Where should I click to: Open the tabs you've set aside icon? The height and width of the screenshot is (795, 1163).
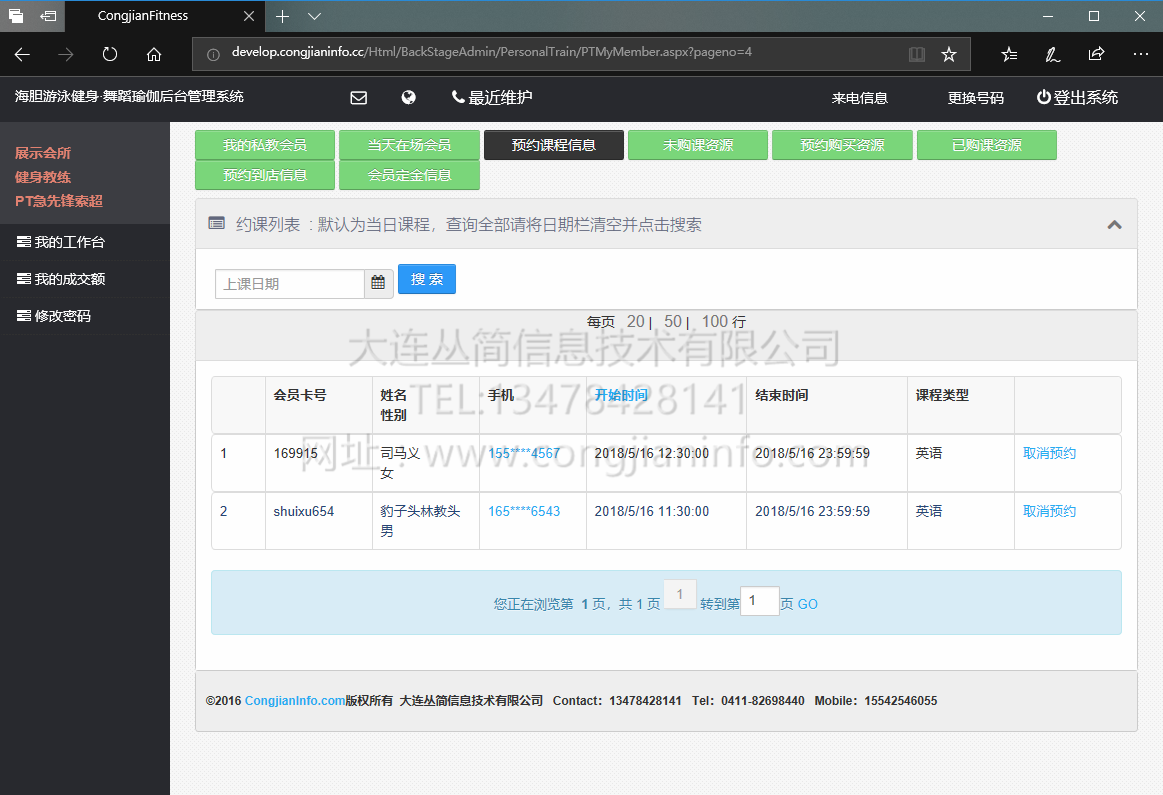click(16, 16)
